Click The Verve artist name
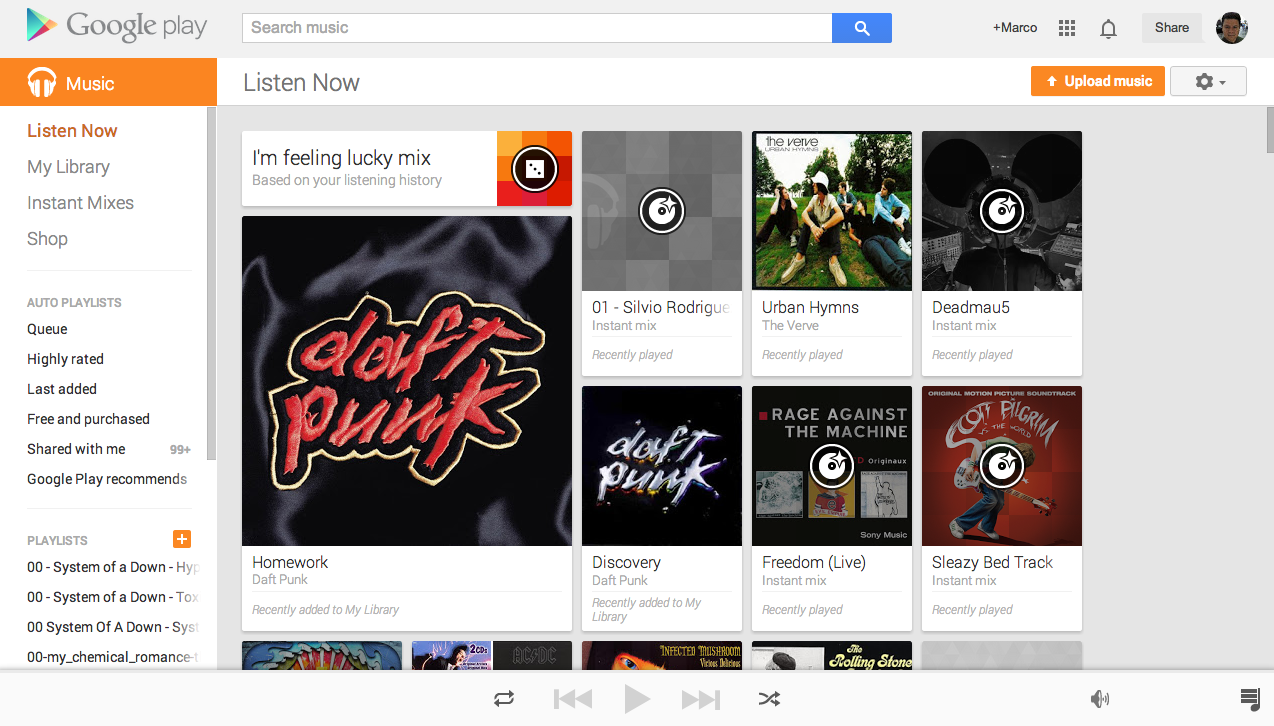Screen dimensions: 1274x726 pos(790,325)
